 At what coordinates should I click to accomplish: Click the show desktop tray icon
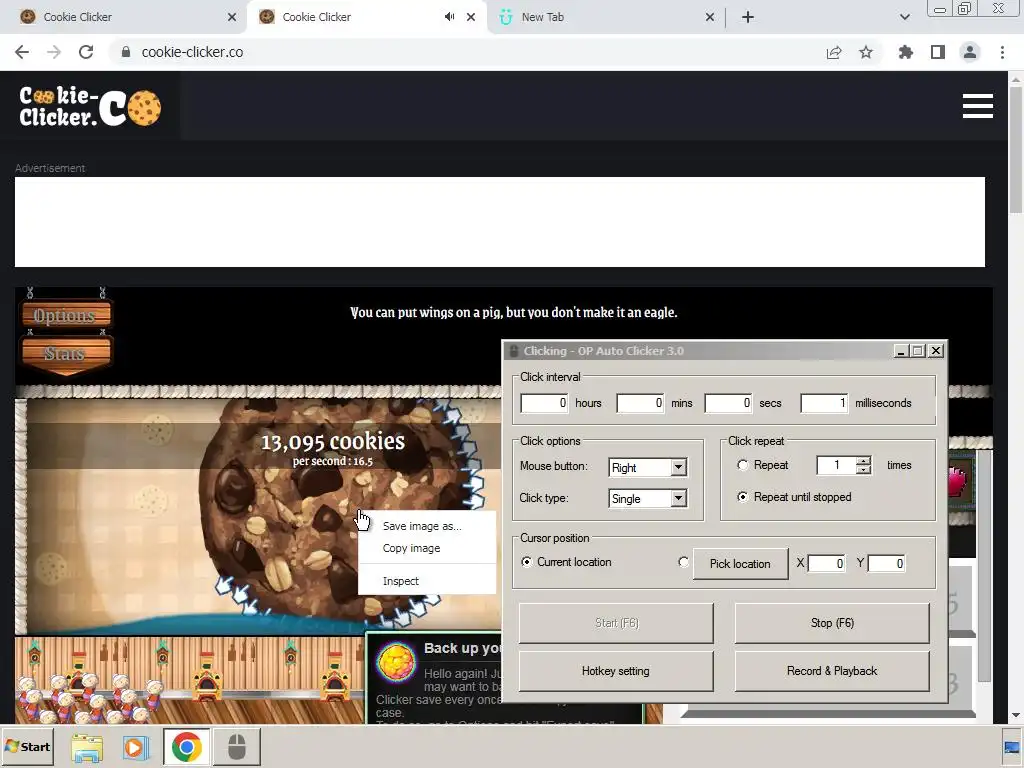[x=1012, y=748]
